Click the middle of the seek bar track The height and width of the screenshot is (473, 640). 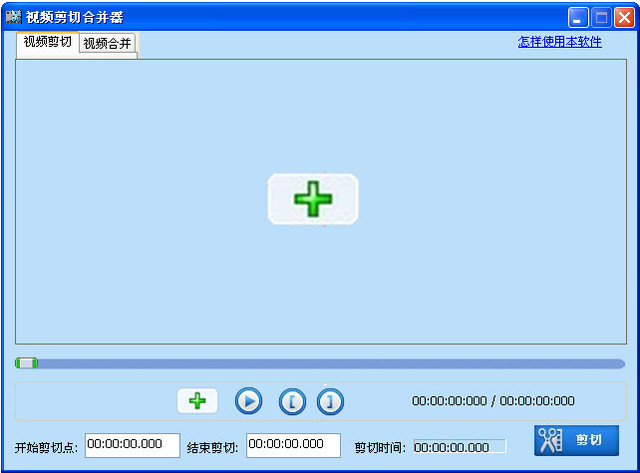point(320,364)
